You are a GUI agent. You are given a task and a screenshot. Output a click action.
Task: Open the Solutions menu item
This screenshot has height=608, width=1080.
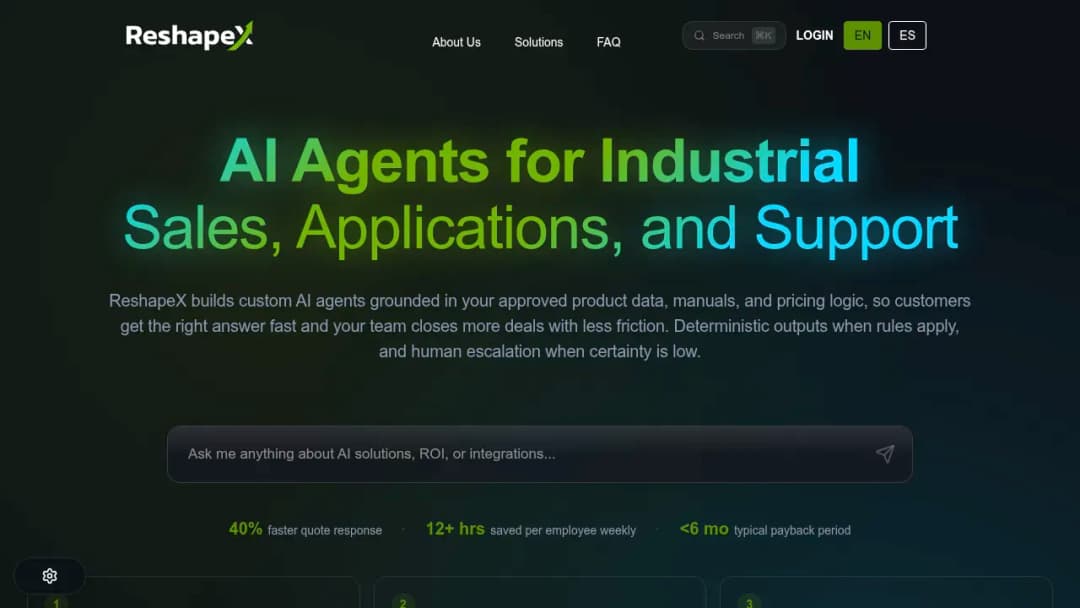tap(539, 42)
